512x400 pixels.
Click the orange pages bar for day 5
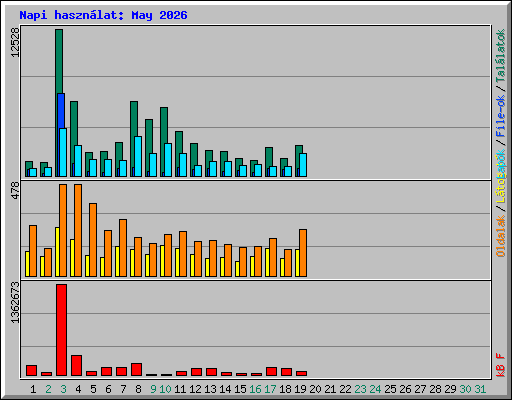pos(93,240)
